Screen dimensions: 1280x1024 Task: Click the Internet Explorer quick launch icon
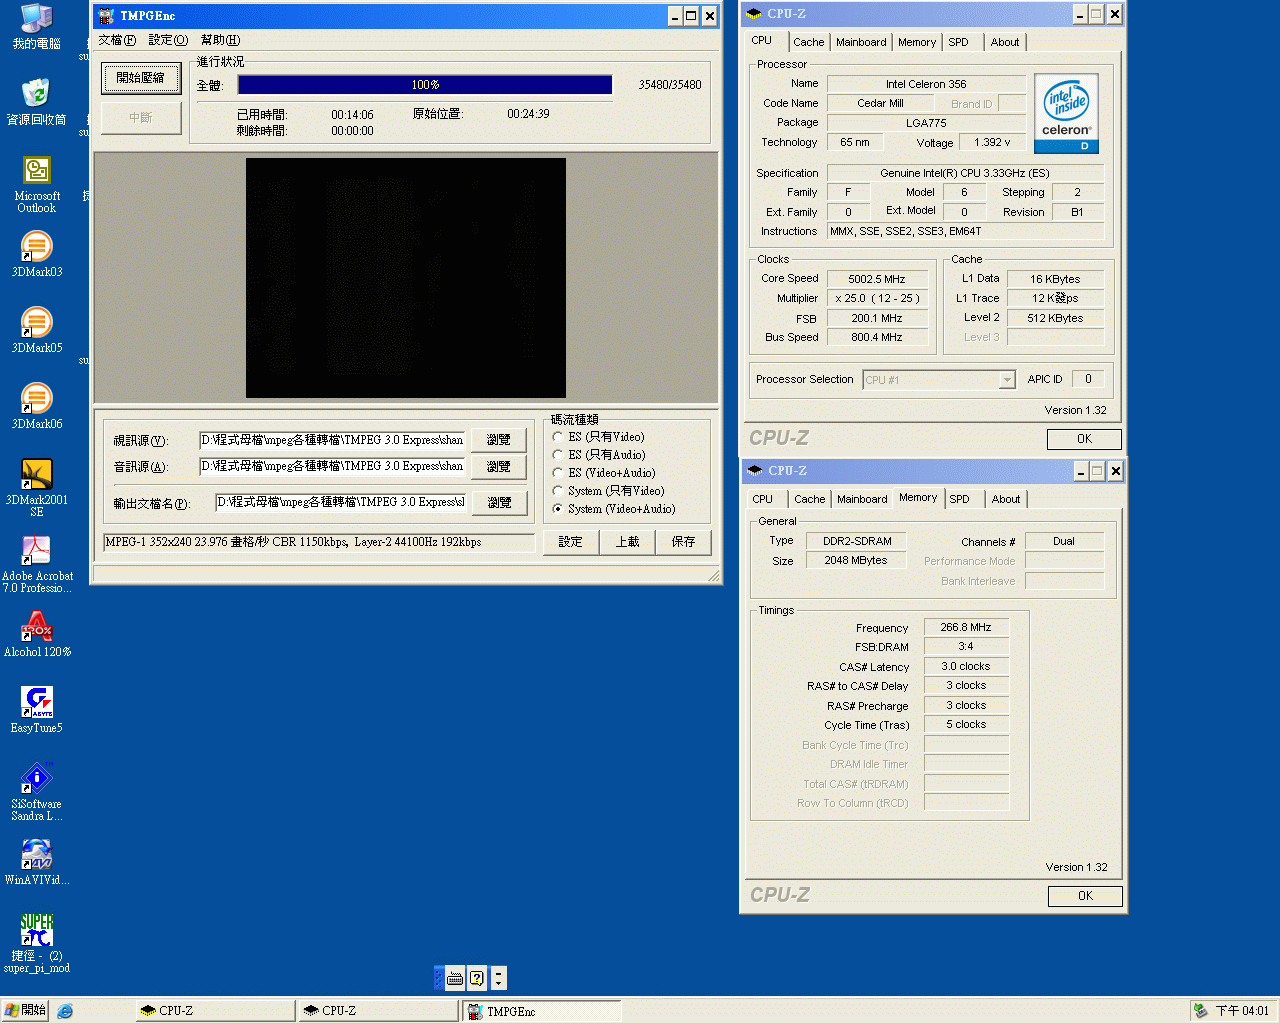tap(65, 1011)
